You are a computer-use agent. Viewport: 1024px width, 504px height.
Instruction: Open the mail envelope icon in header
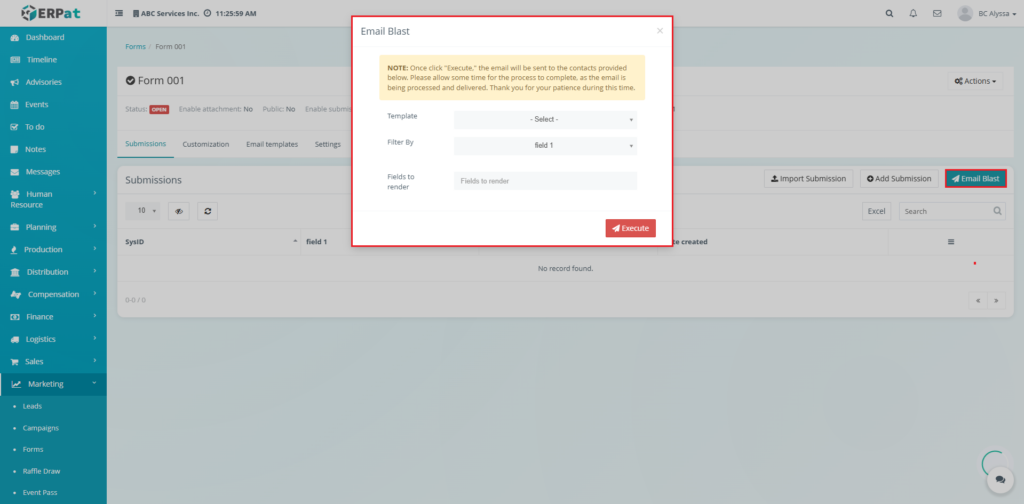[x=937, y=14]
